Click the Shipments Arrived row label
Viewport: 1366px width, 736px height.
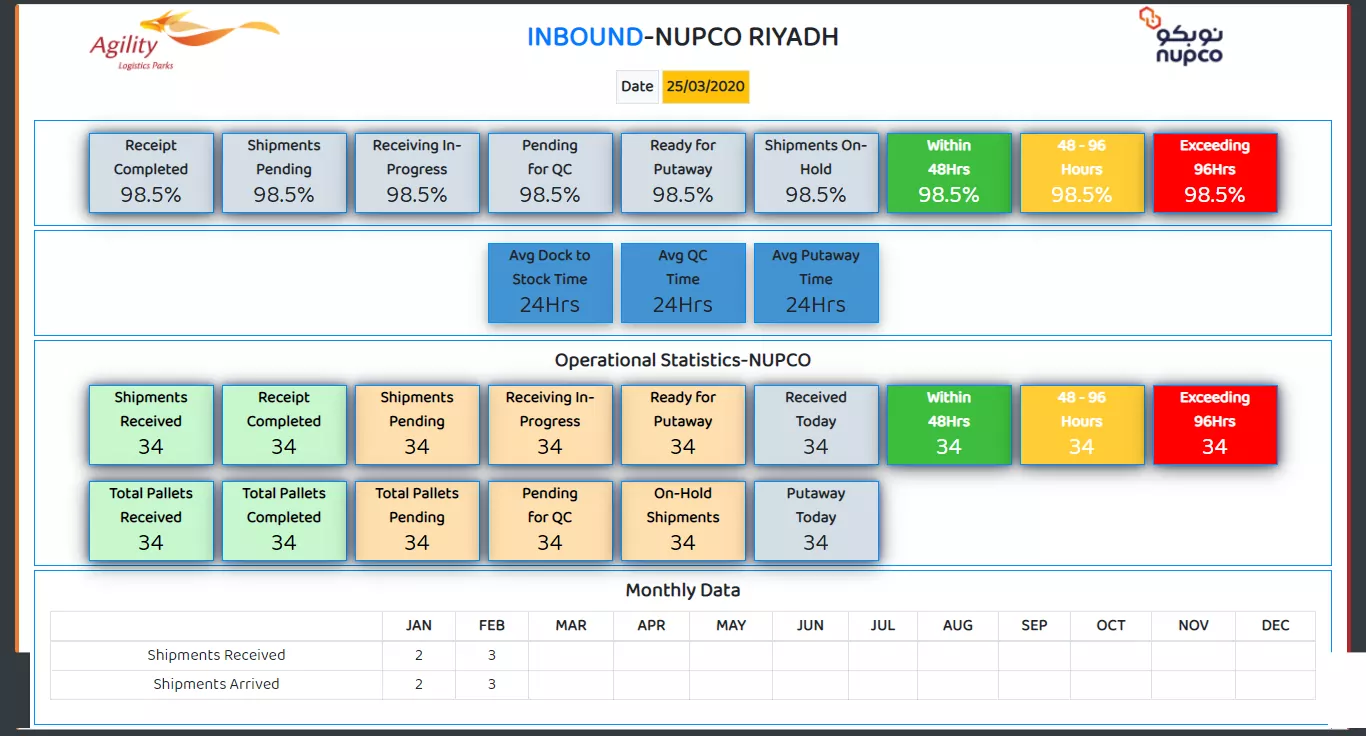[x=216, y=685]
